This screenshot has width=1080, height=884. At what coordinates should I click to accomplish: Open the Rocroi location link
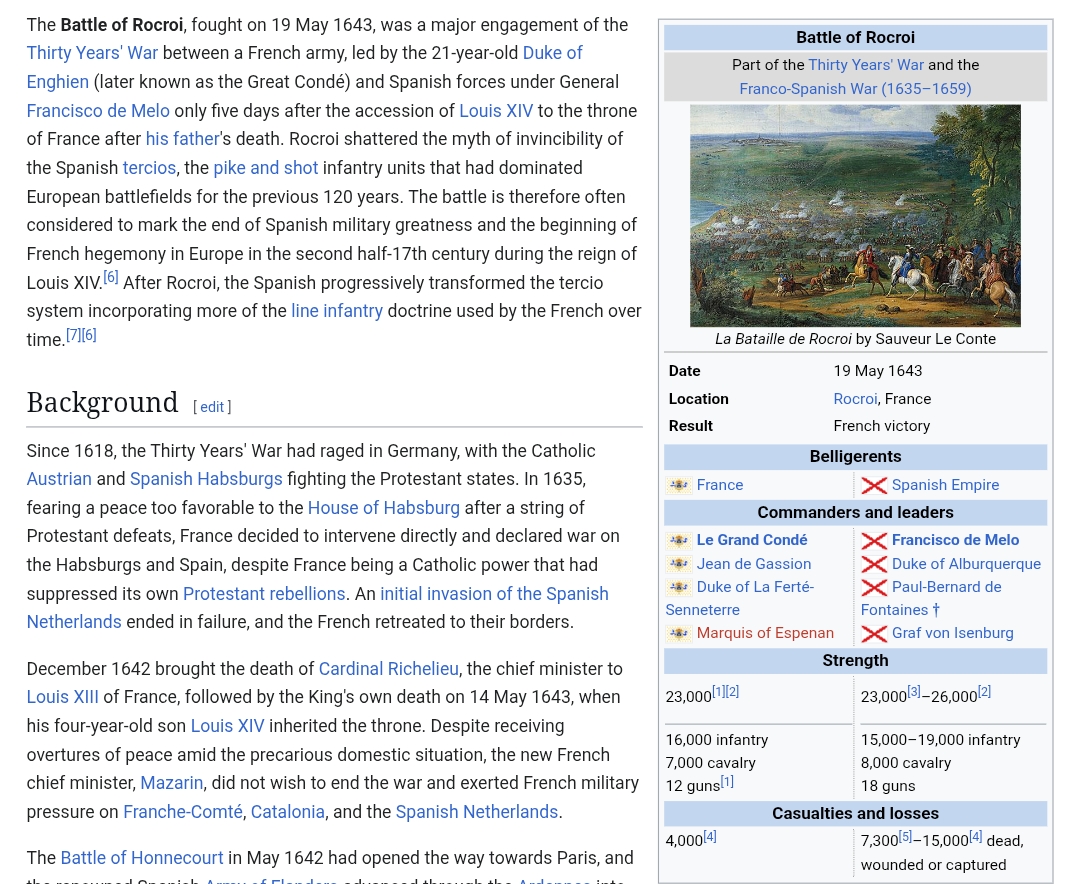click(x=855, y=400)
